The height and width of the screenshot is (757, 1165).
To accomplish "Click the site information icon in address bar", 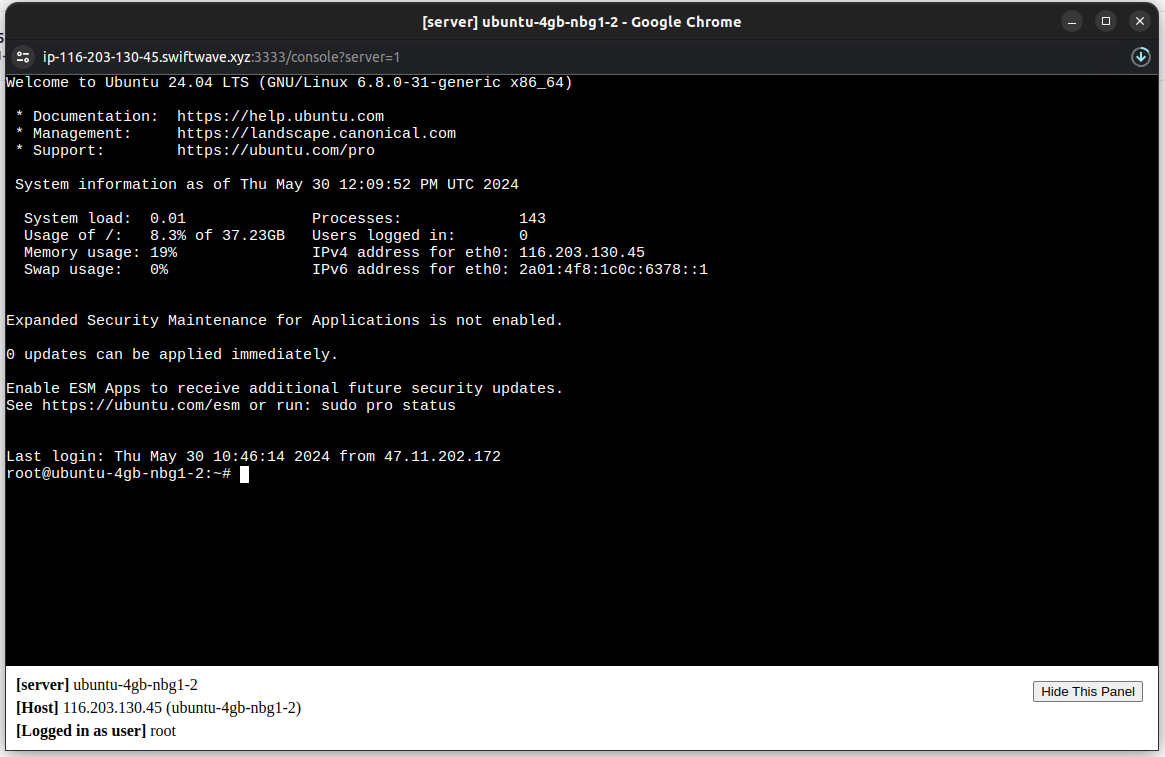I will 23,57.
